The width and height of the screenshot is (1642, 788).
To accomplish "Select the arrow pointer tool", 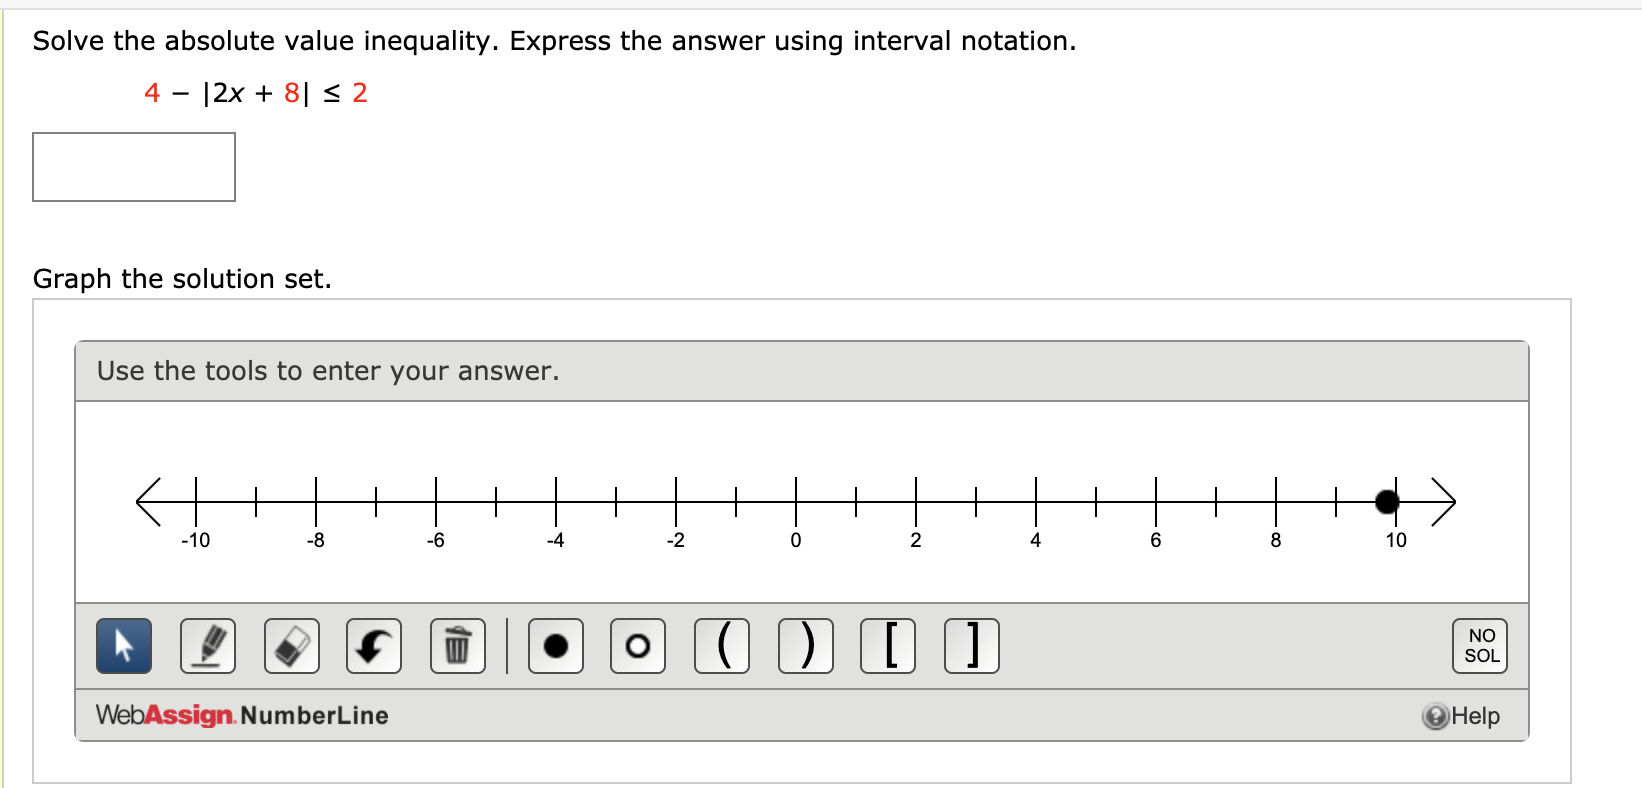I will (x=123, y=646).
